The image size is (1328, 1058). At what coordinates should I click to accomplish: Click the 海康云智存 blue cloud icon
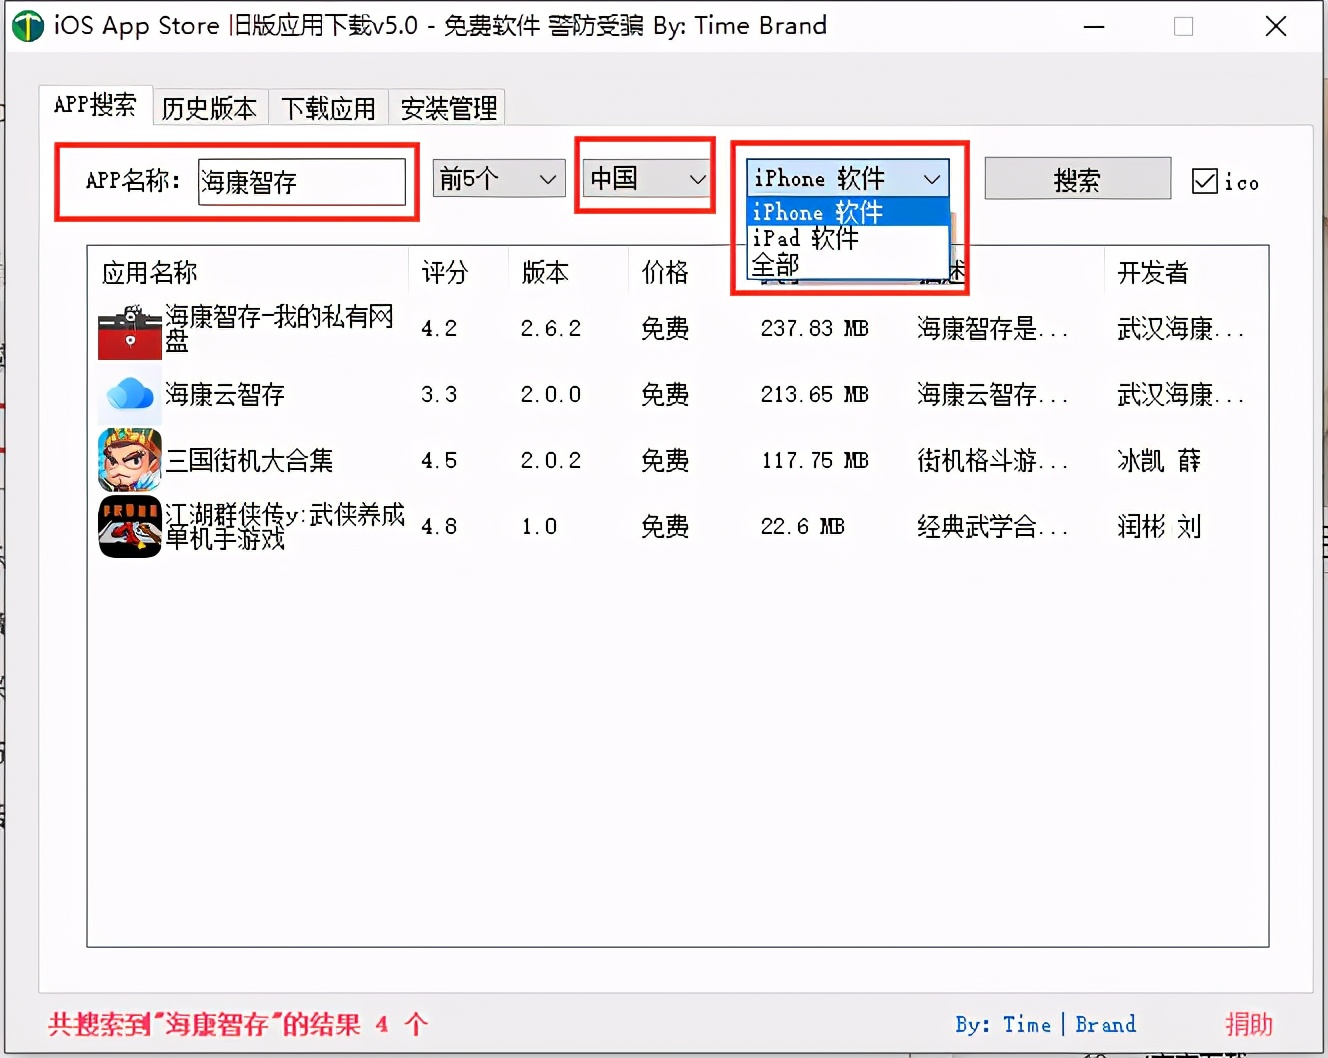129,394
